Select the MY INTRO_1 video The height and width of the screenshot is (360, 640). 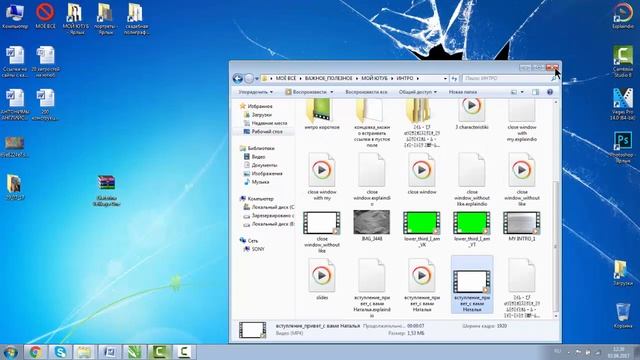tap(522, 225)
